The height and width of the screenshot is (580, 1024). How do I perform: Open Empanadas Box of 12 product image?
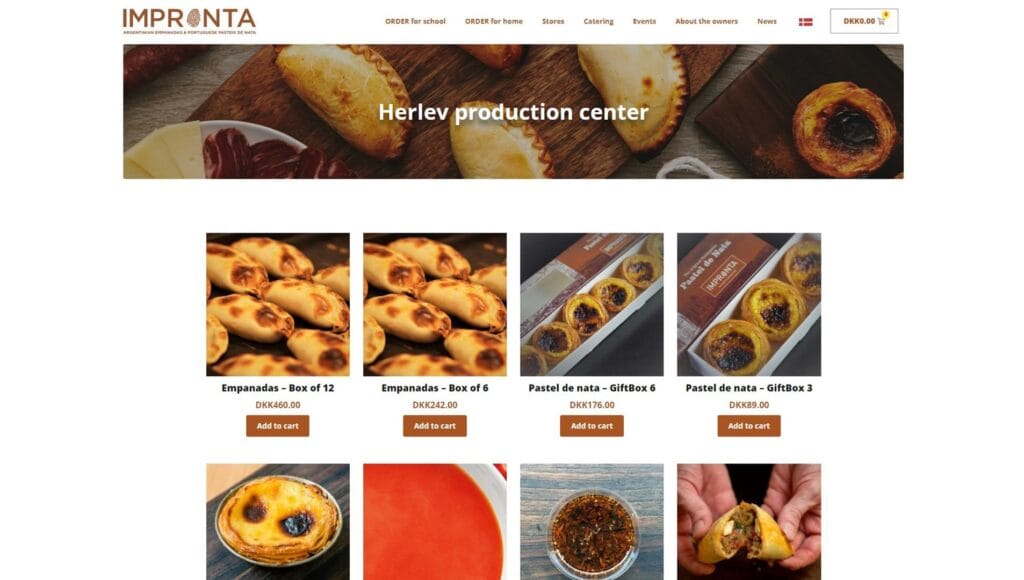coord(278,304)
